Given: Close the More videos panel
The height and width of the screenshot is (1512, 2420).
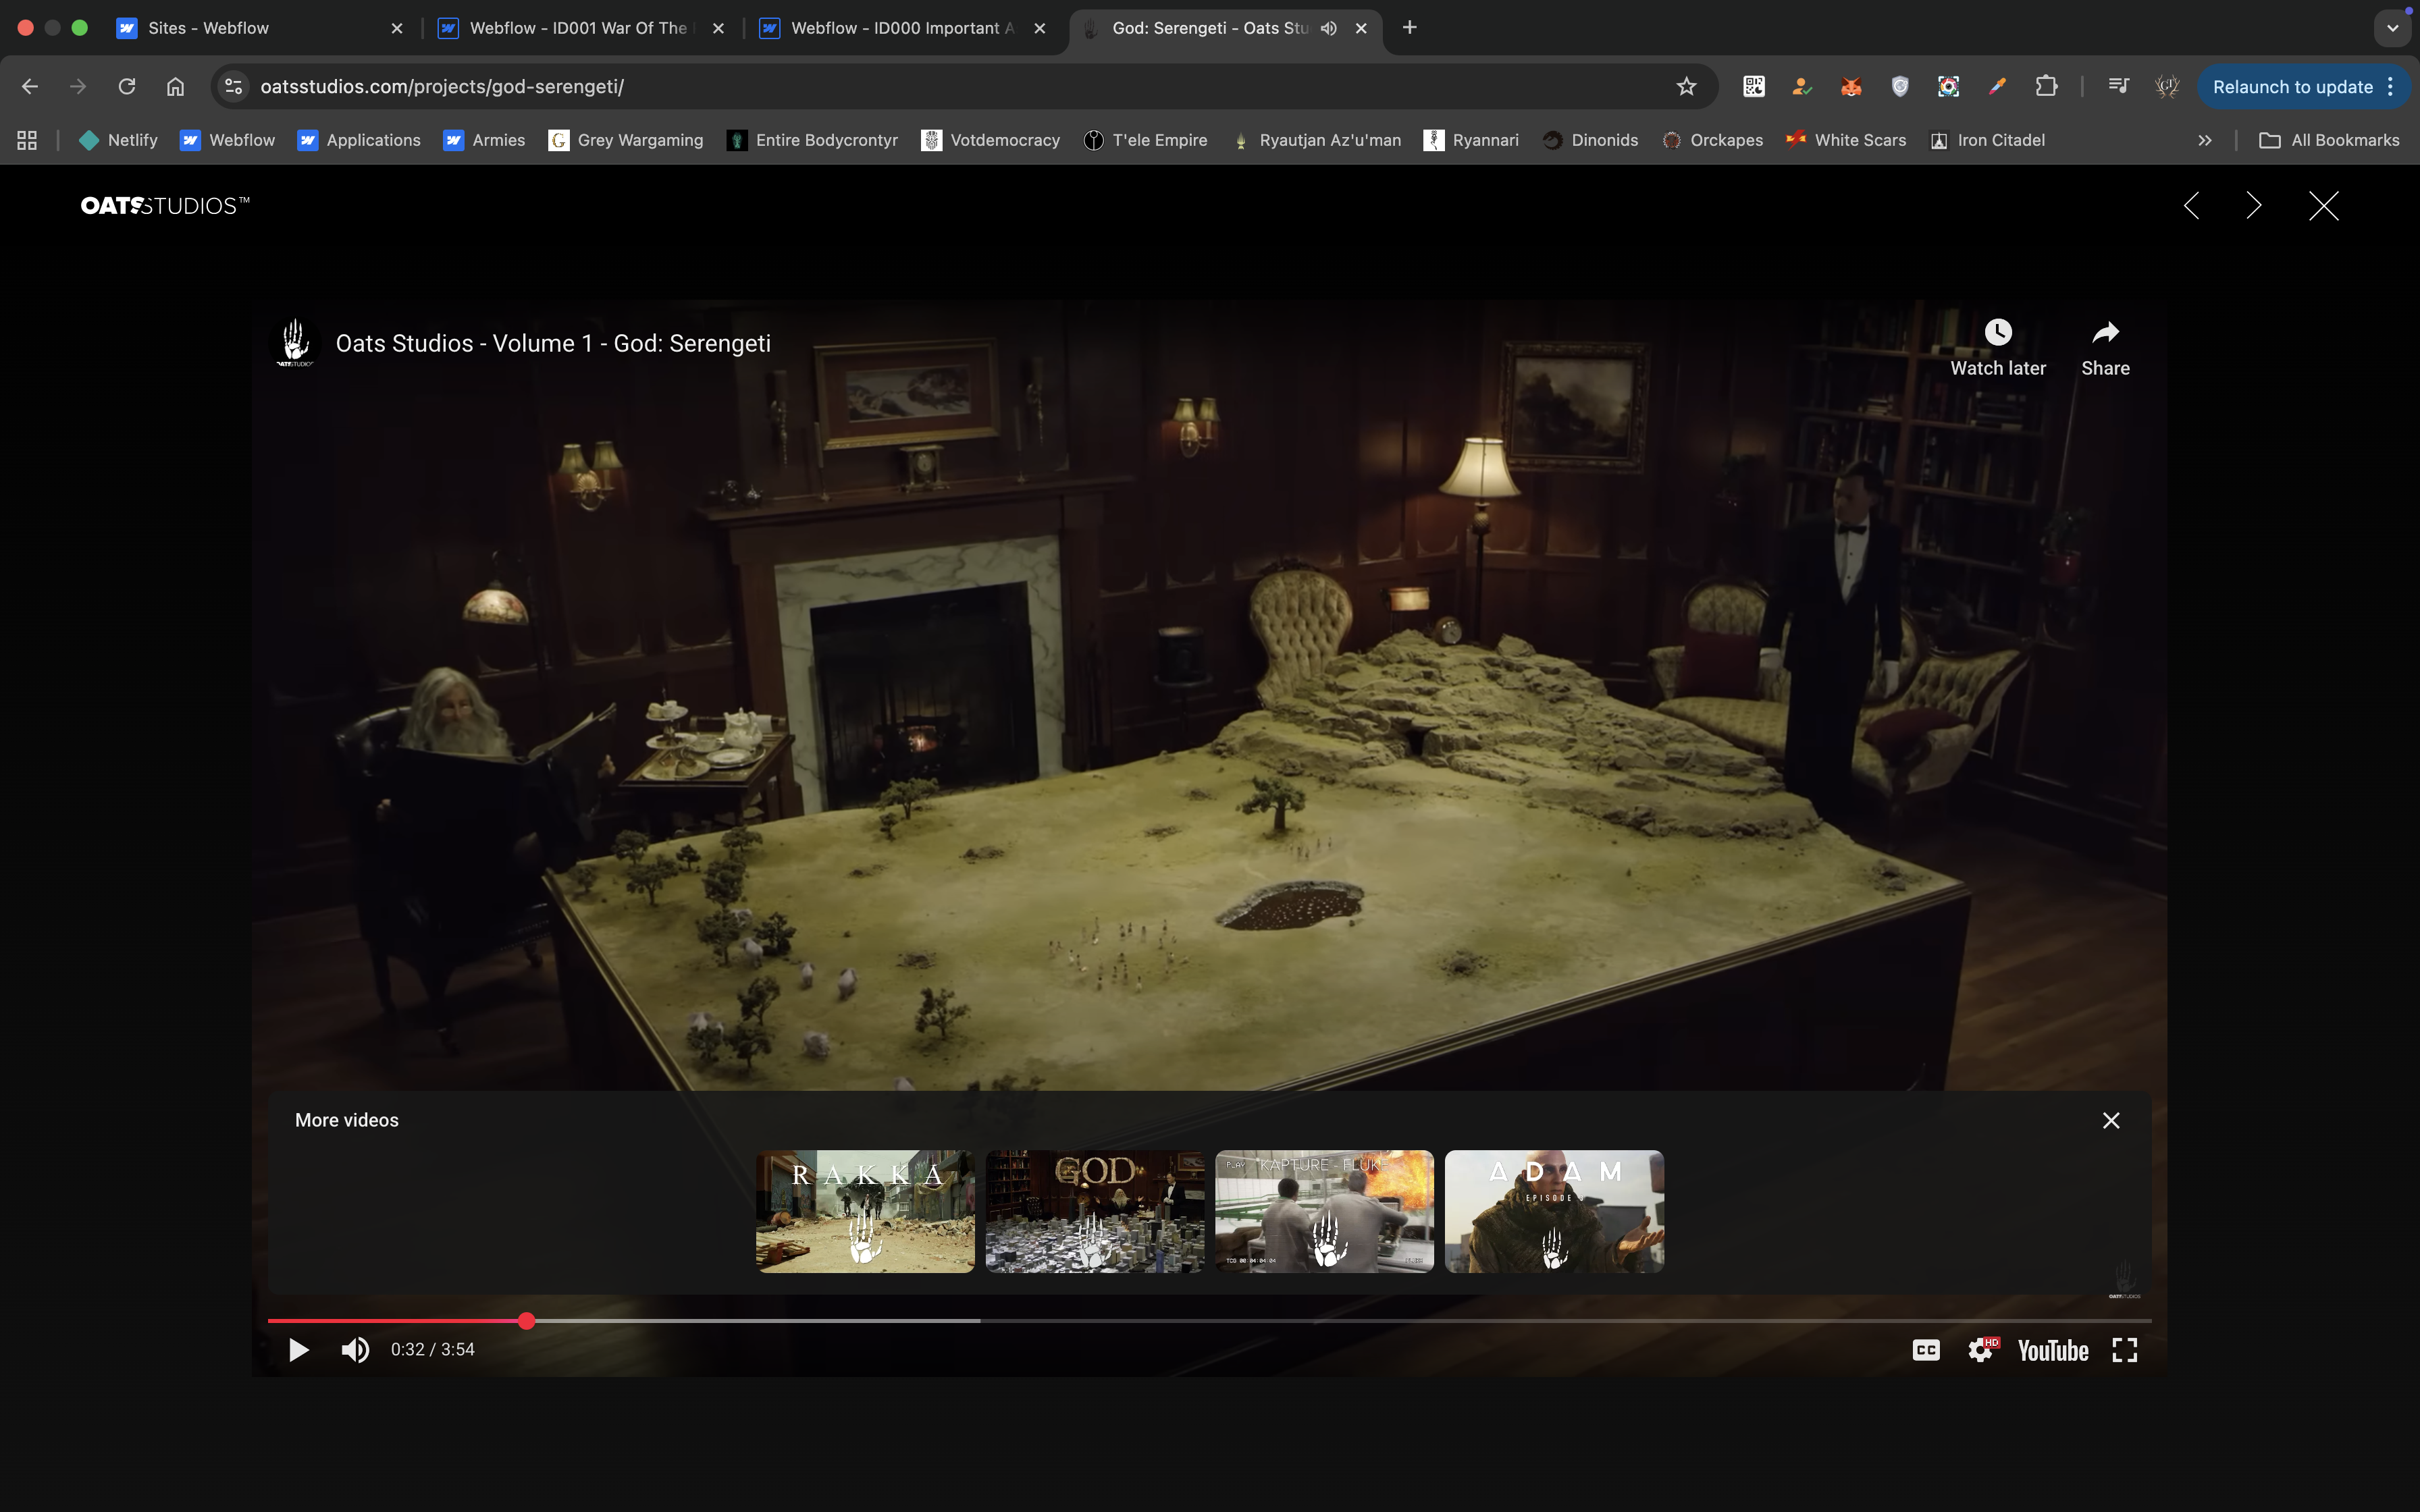Looking at the screenshot, I should (2110, 1120).
